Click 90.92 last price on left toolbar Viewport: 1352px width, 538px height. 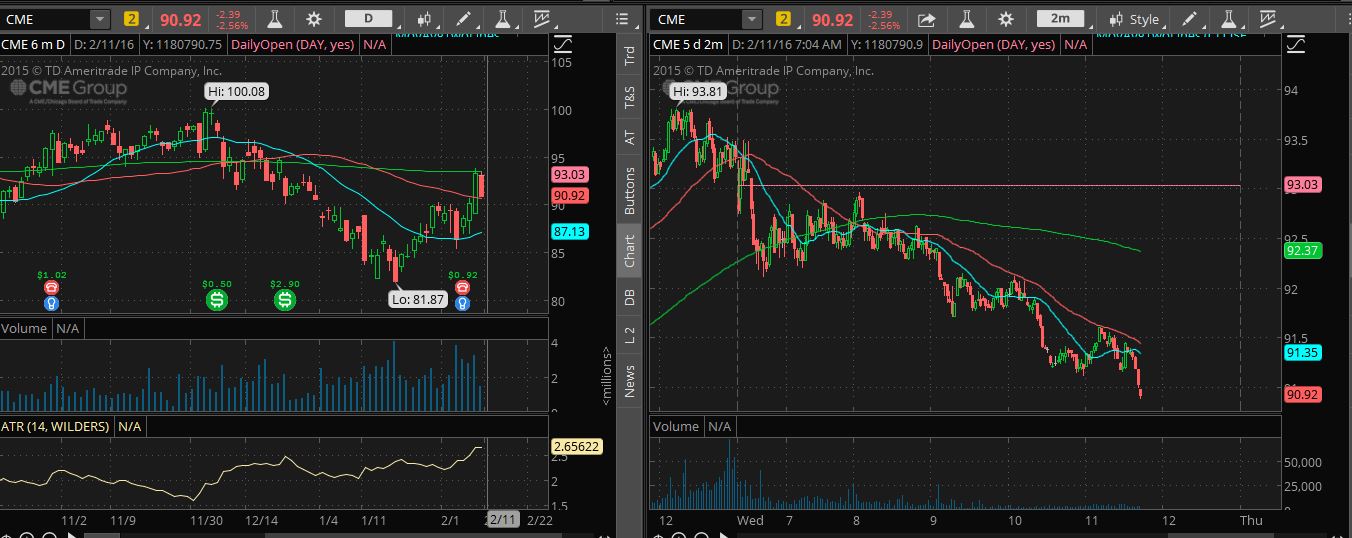click(181, 19)
